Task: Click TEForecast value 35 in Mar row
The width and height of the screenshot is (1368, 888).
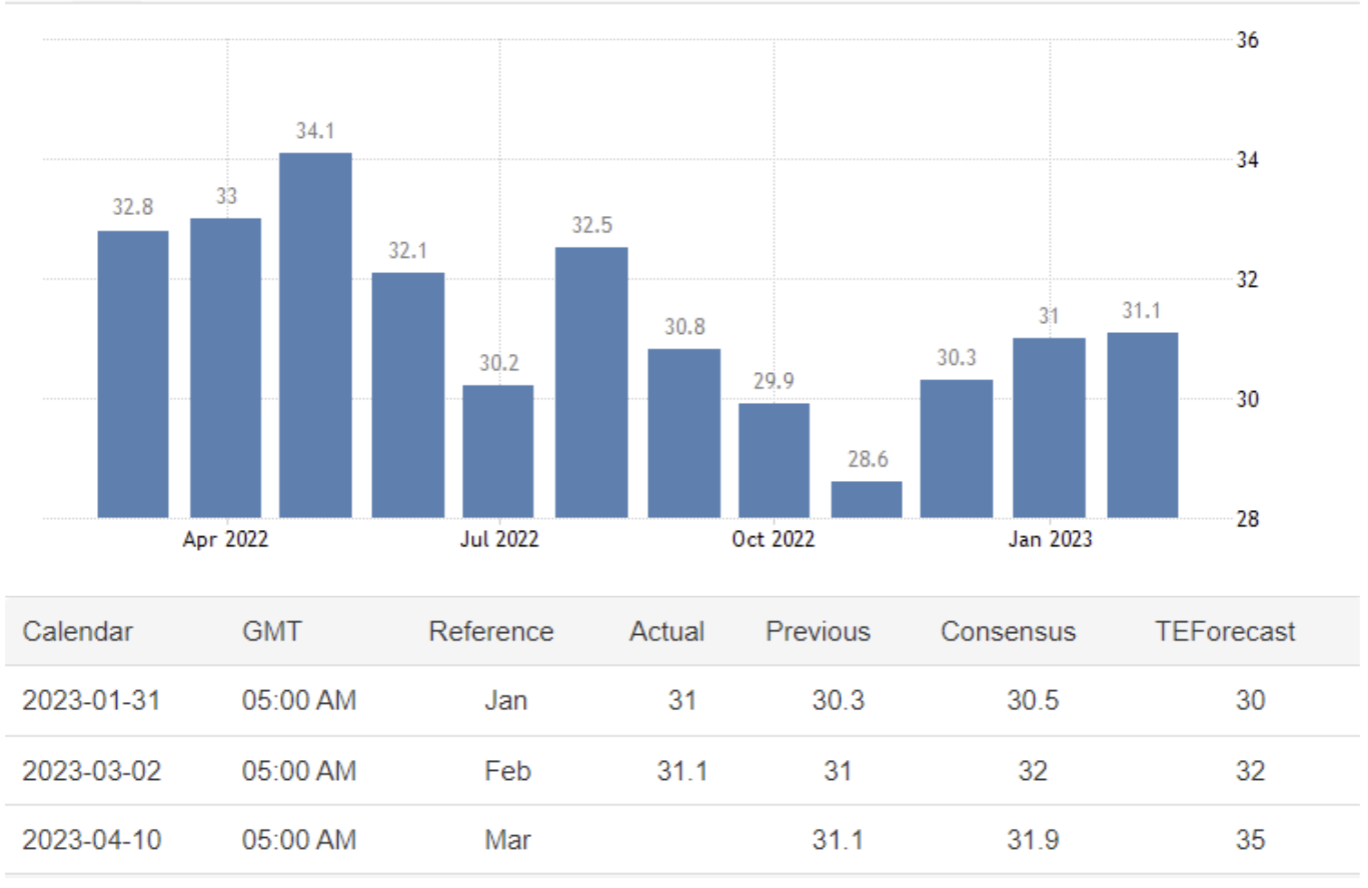Action: coord(1250,840)
